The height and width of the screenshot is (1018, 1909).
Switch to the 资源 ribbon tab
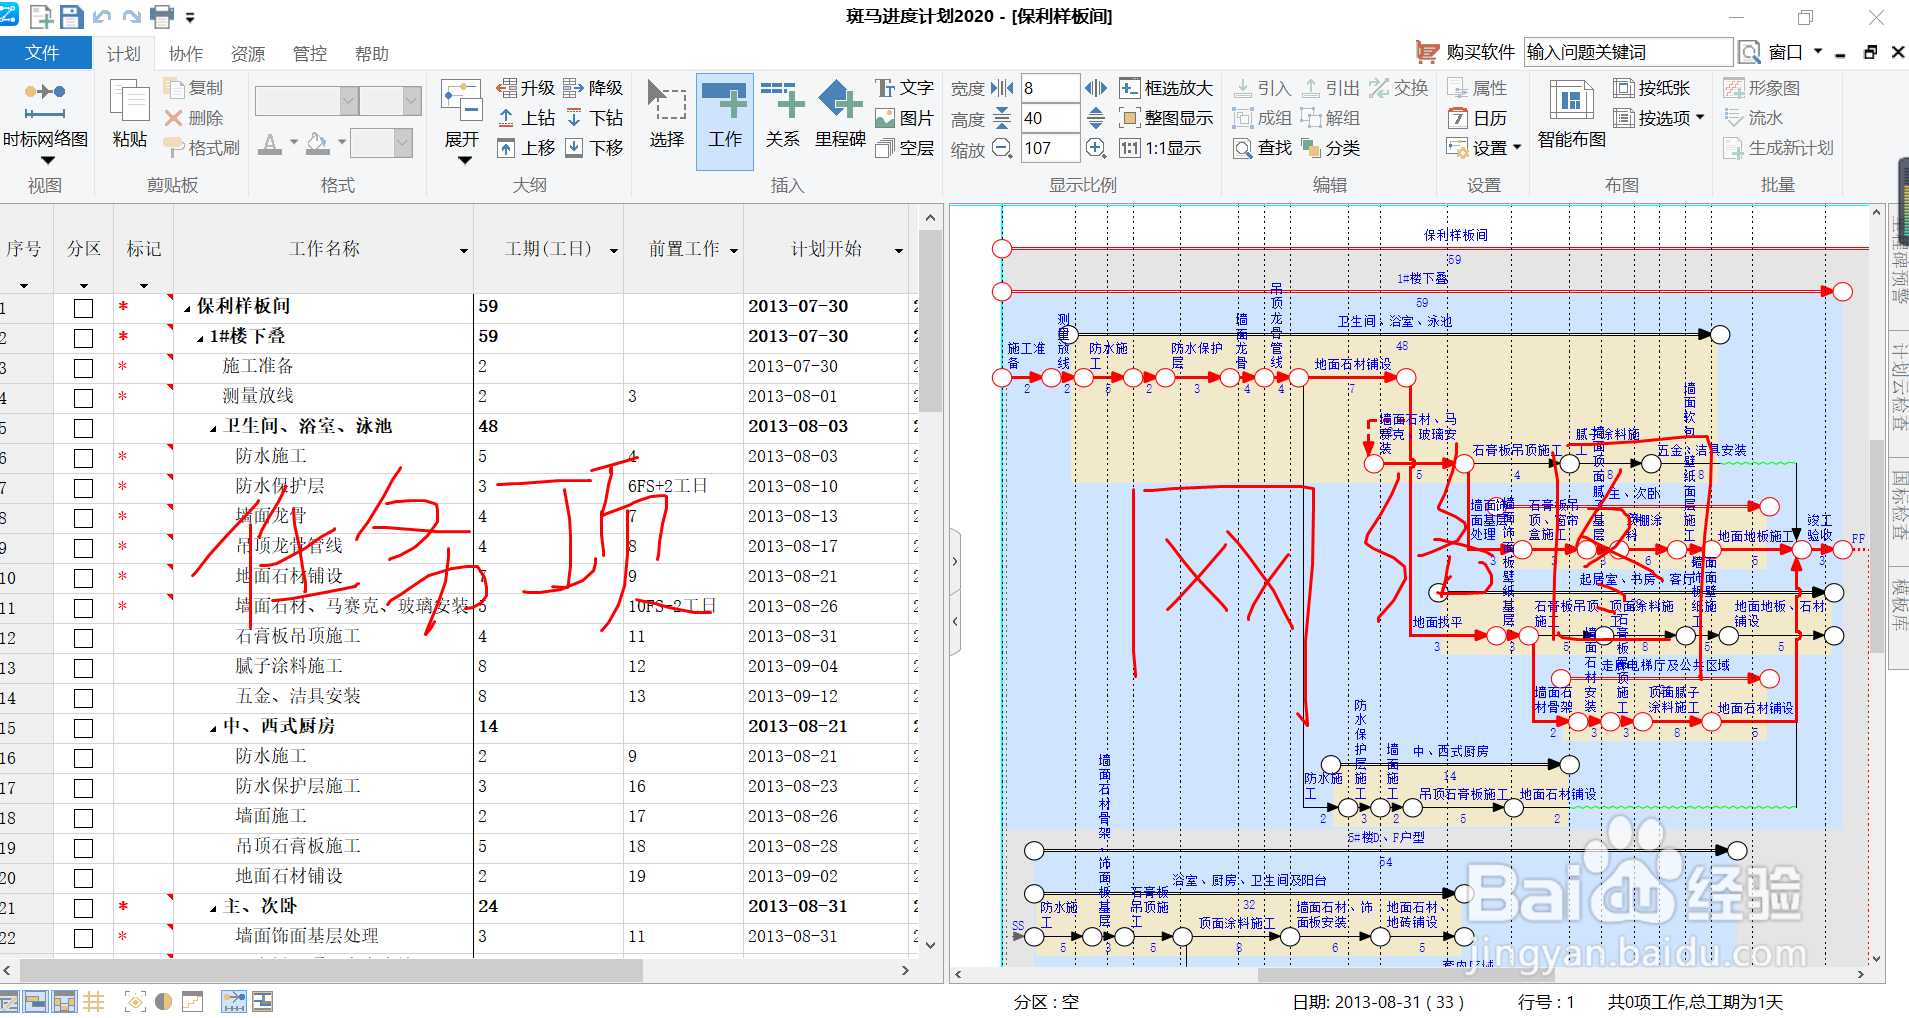[x=248, y=54]
